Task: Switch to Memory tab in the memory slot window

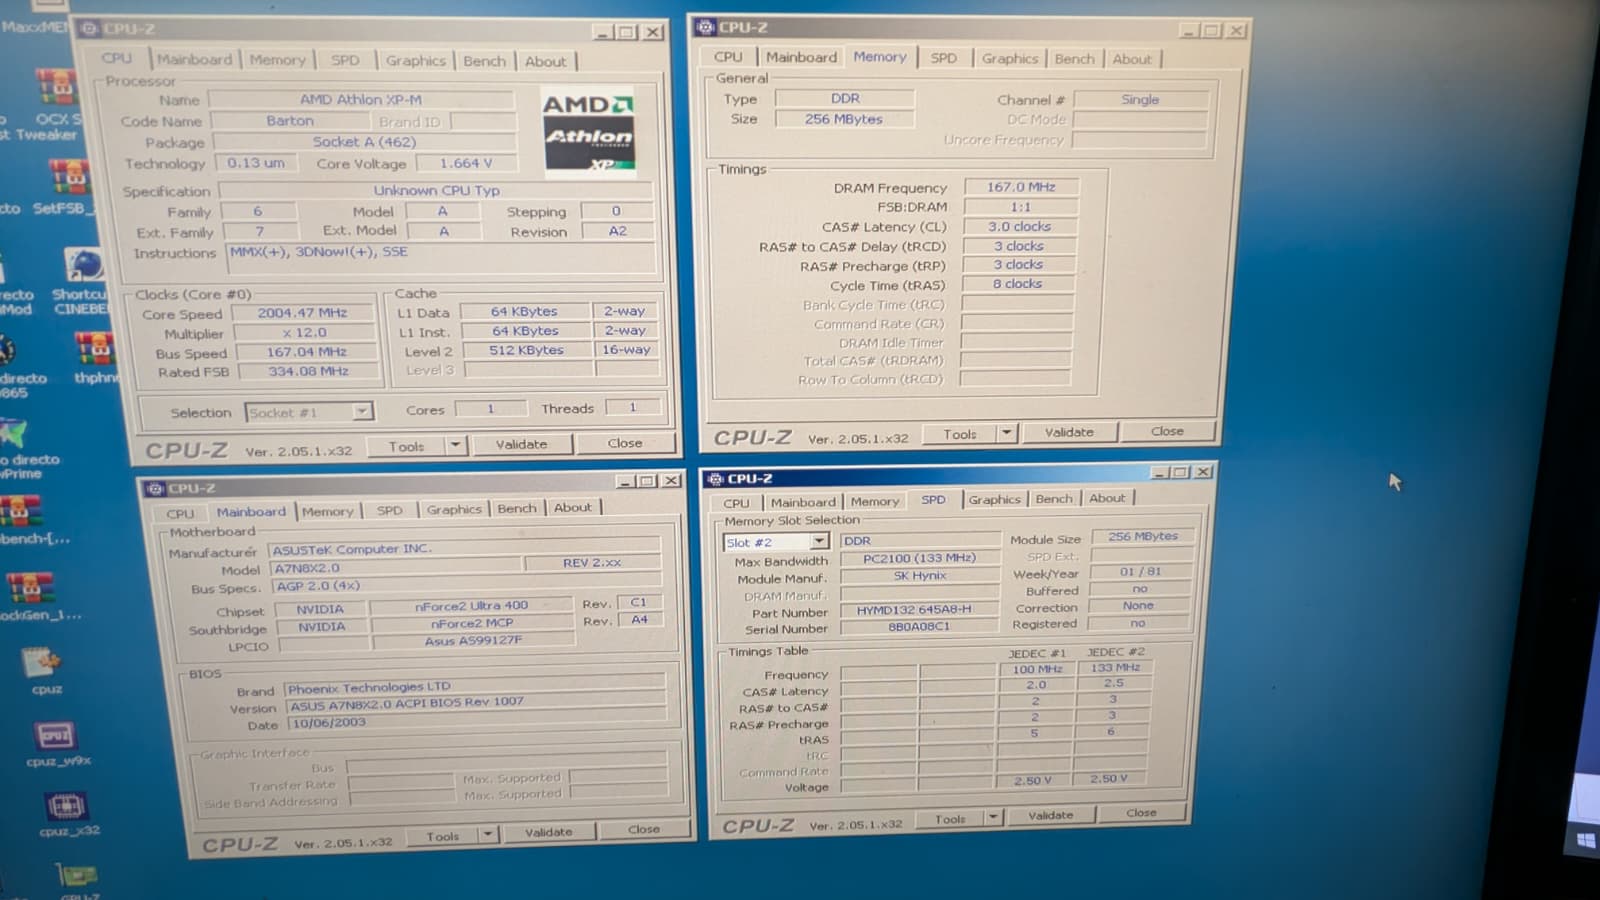Action: point(875,501)
